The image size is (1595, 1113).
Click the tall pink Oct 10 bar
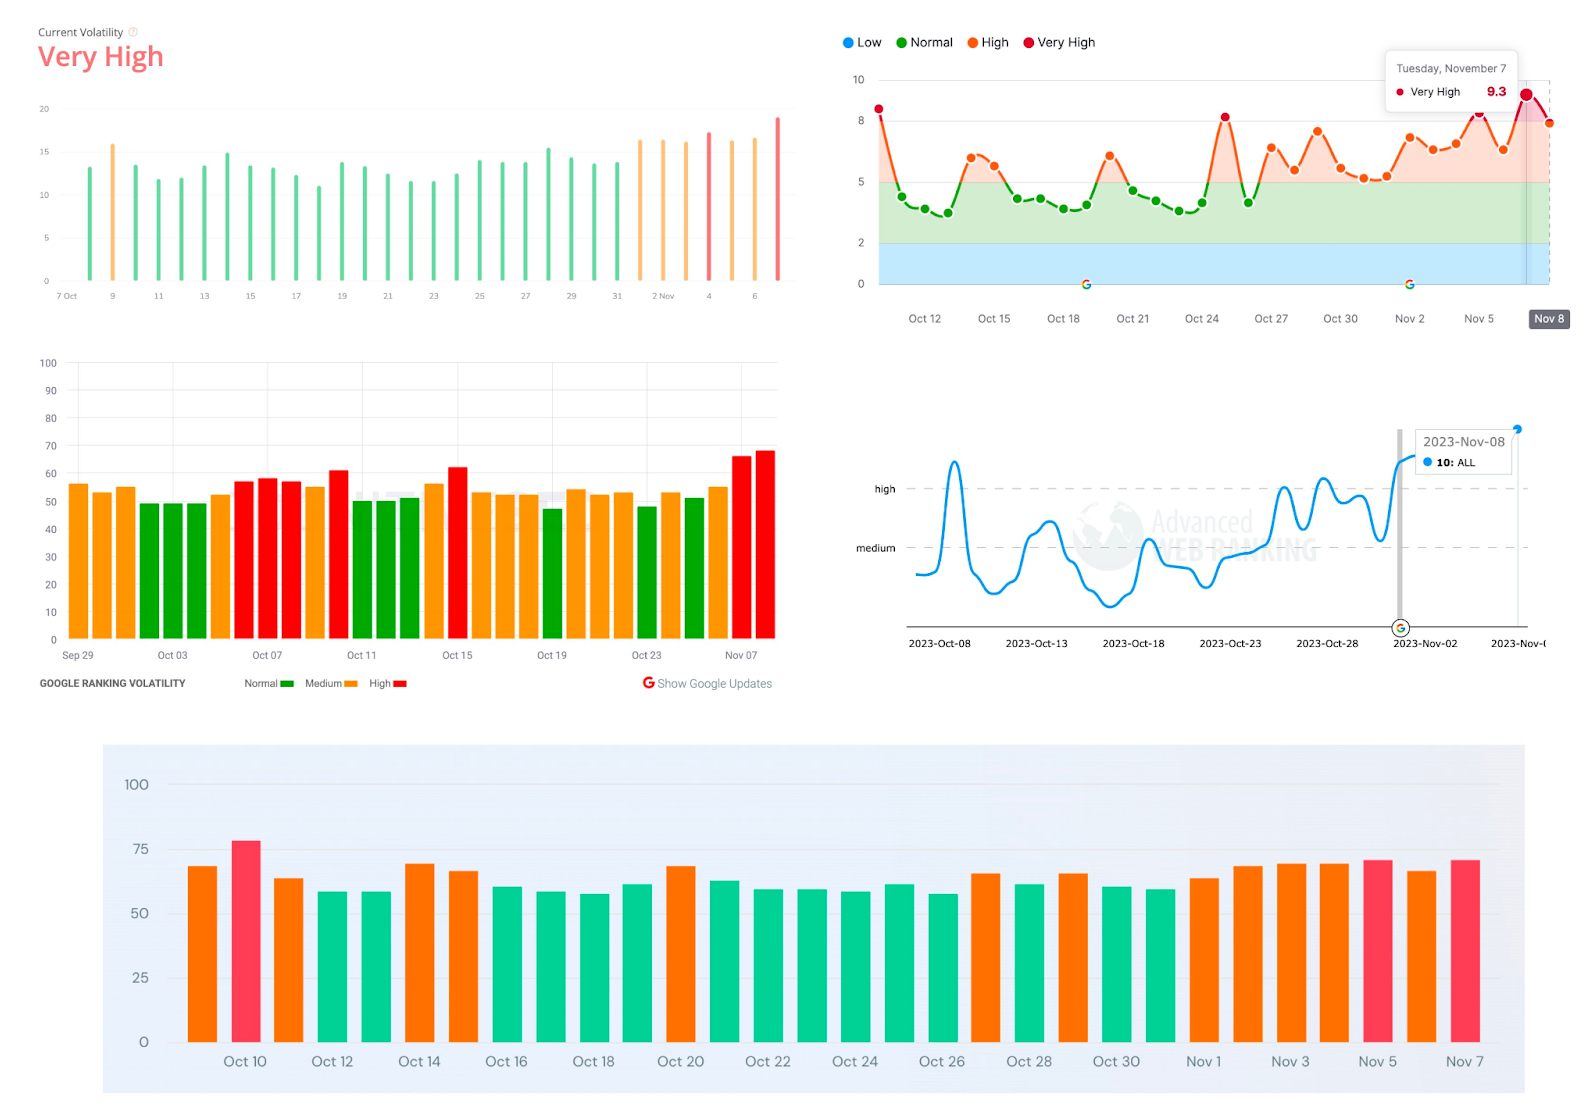(x=246, y=940)
